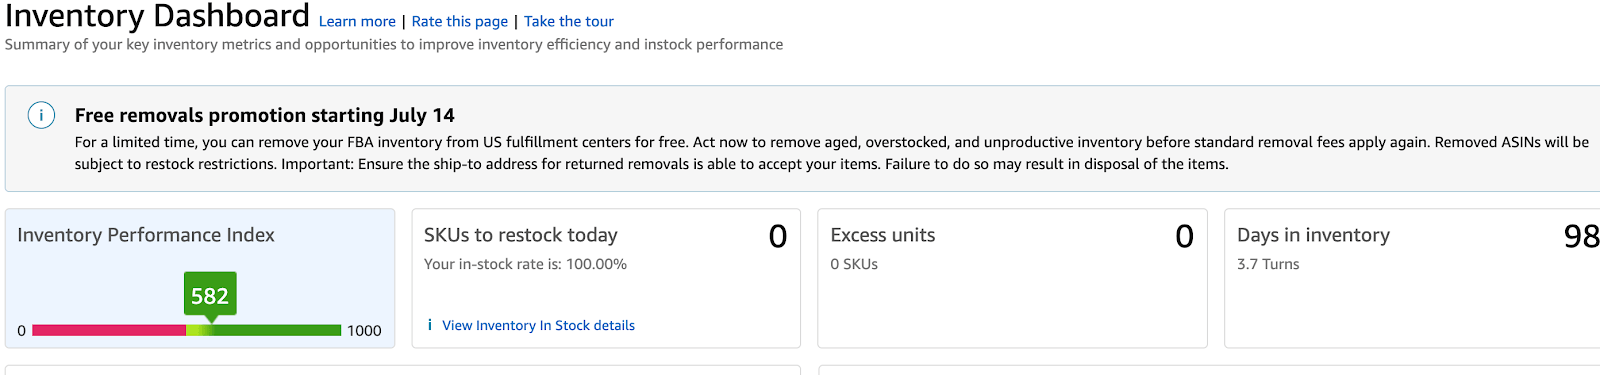Click the small info icon beside In Stock details
Viewport: 1600px width, 375px height.
(430, 325)
